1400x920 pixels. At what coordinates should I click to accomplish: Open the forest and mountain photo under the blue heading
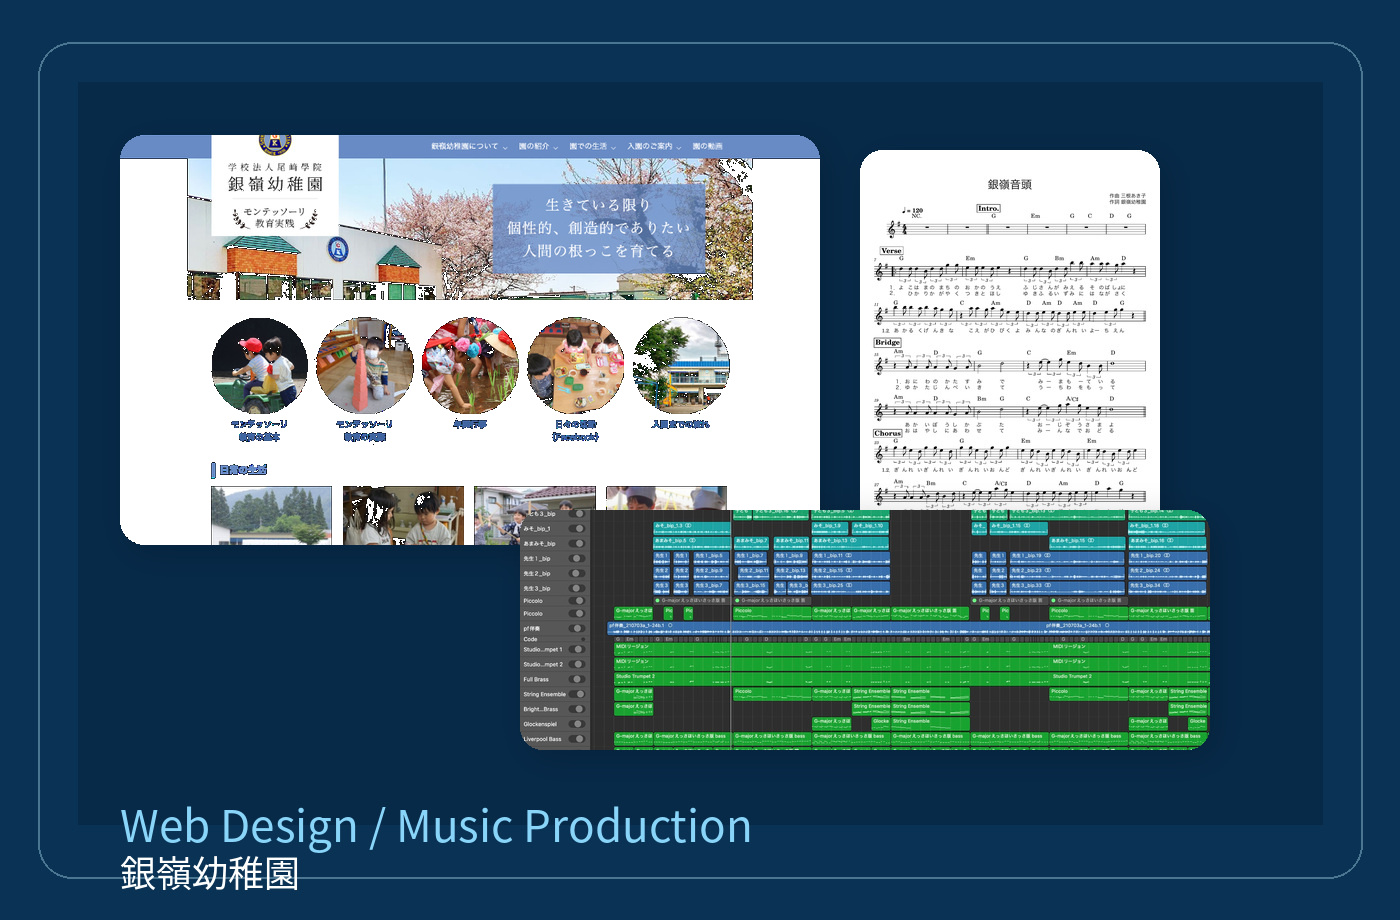(x=271, y=516)
